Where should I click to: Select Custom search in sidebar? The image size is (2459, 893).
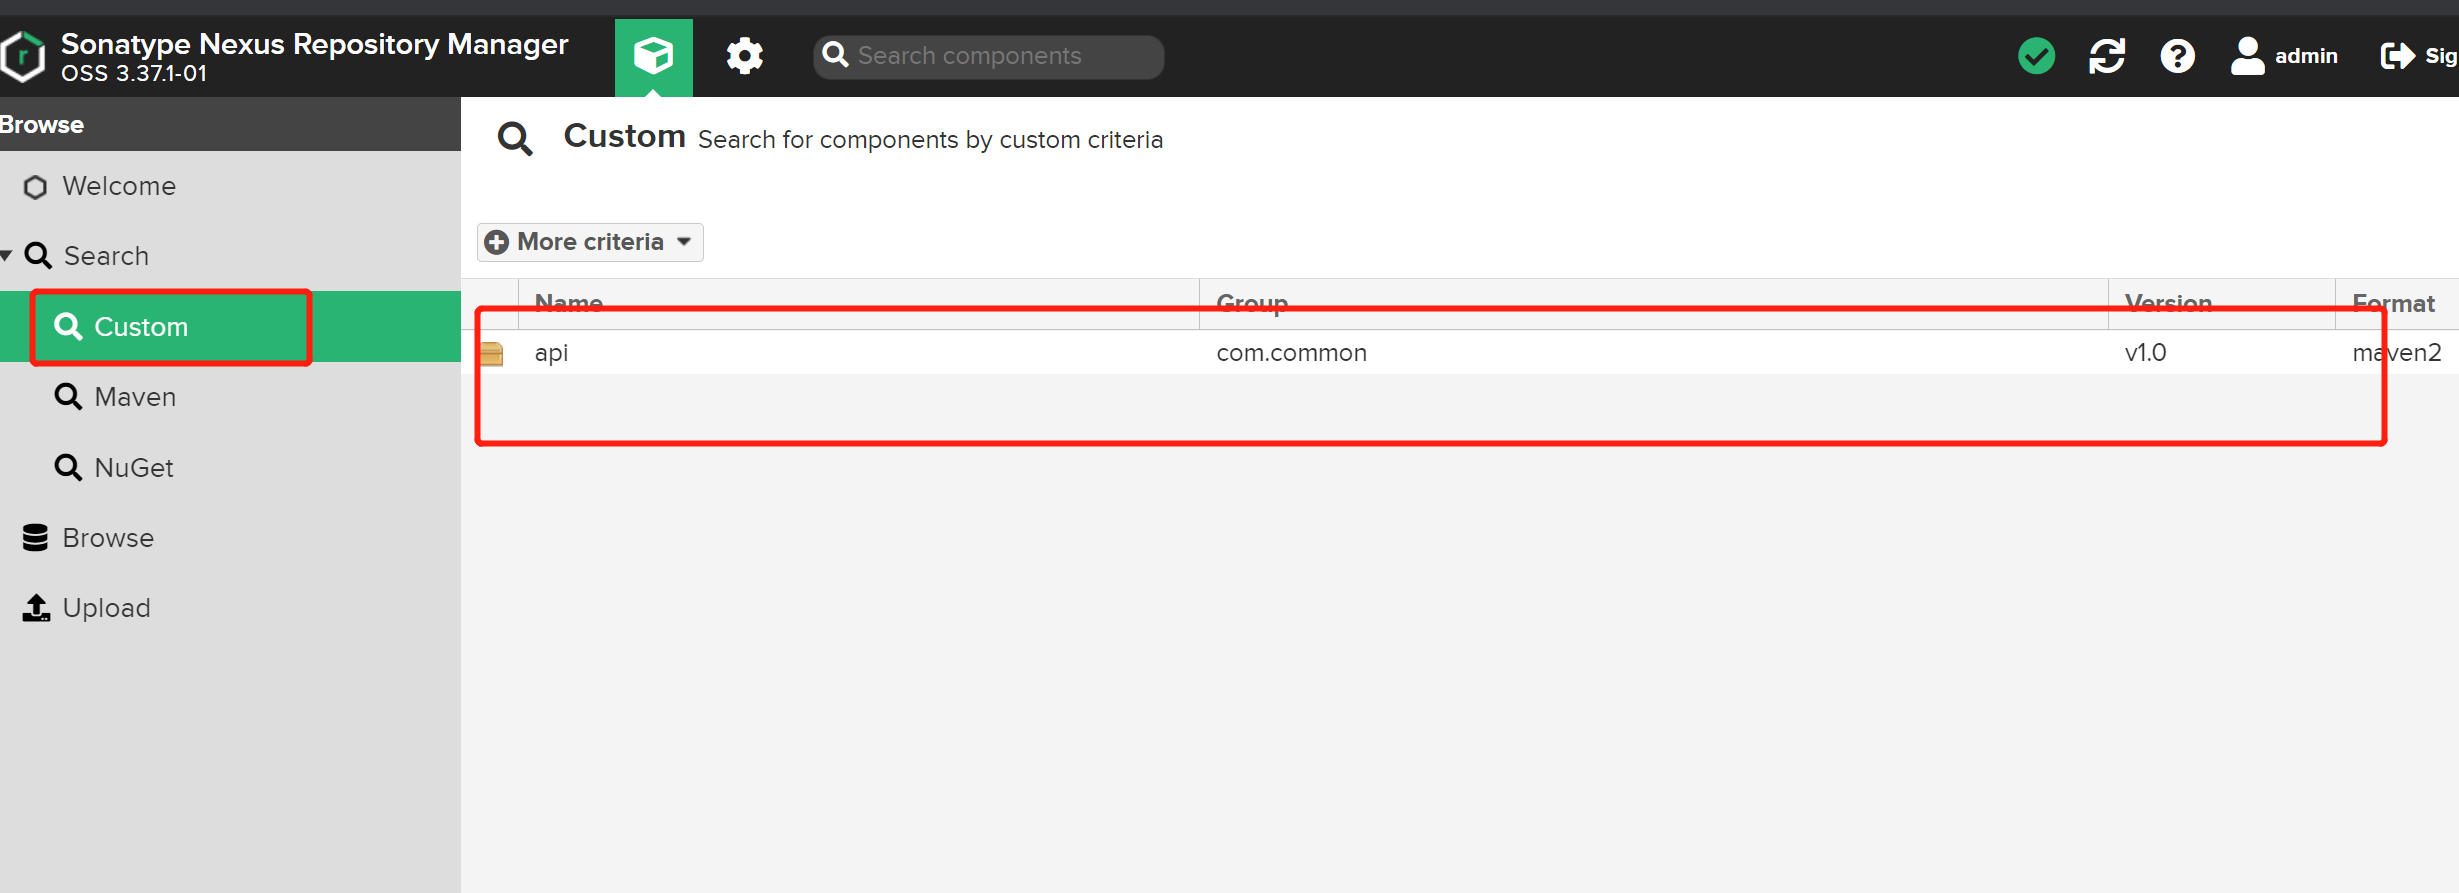pyautogui.click(x=230, y=327)
